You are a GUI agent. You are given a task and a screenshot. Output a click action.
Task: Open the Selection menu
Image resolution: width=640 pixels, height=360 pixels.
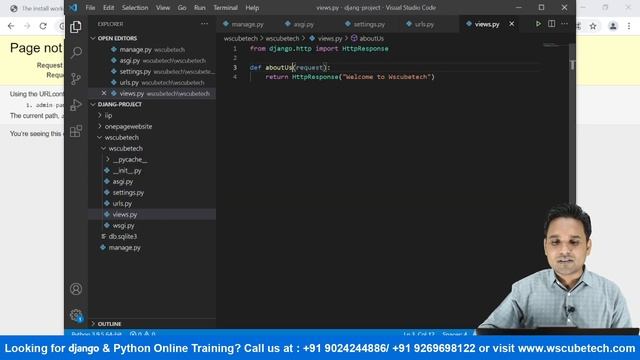[x=135, y=8]
